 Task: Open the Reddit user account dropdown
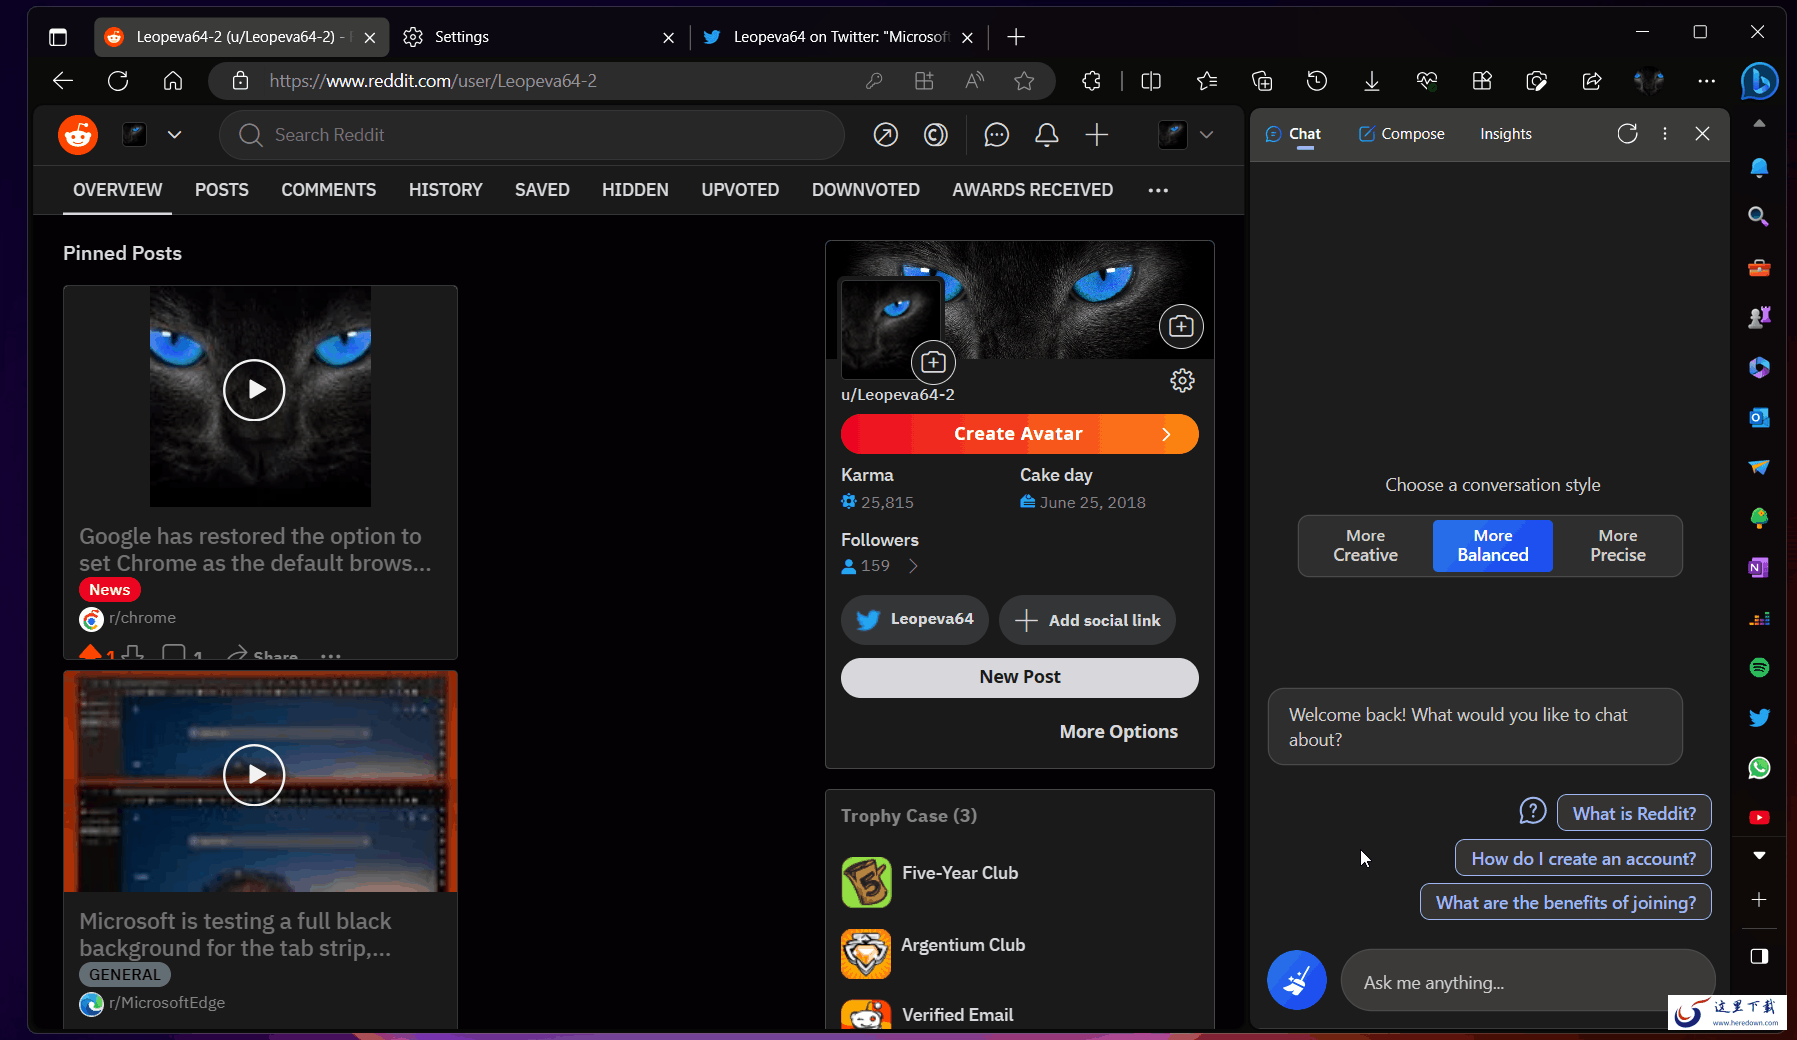(x=1187, y=135)
